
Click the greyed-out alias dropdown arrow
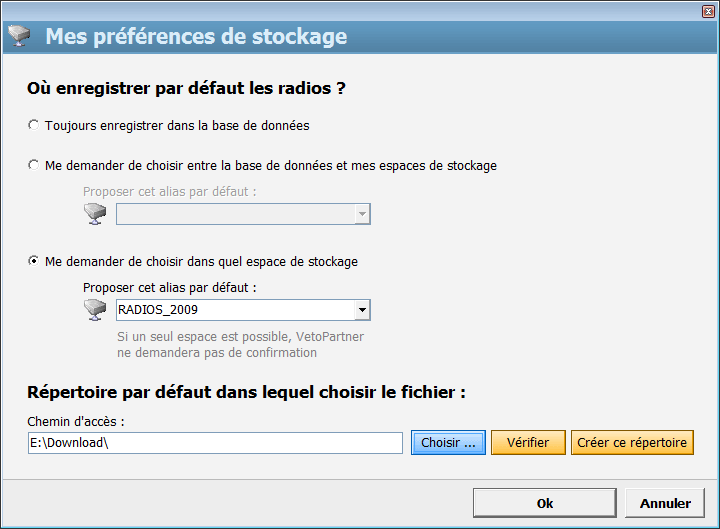click(362, 214)
